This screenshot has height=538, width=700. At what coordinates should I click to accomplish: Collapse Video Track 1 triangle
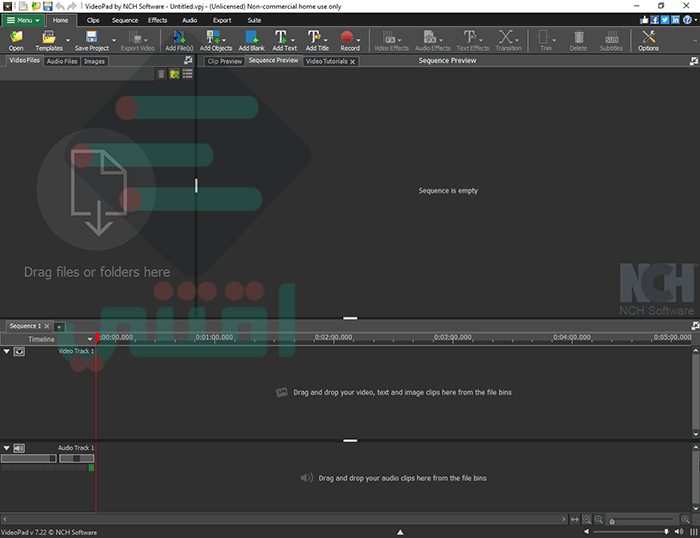click(6, 351)
